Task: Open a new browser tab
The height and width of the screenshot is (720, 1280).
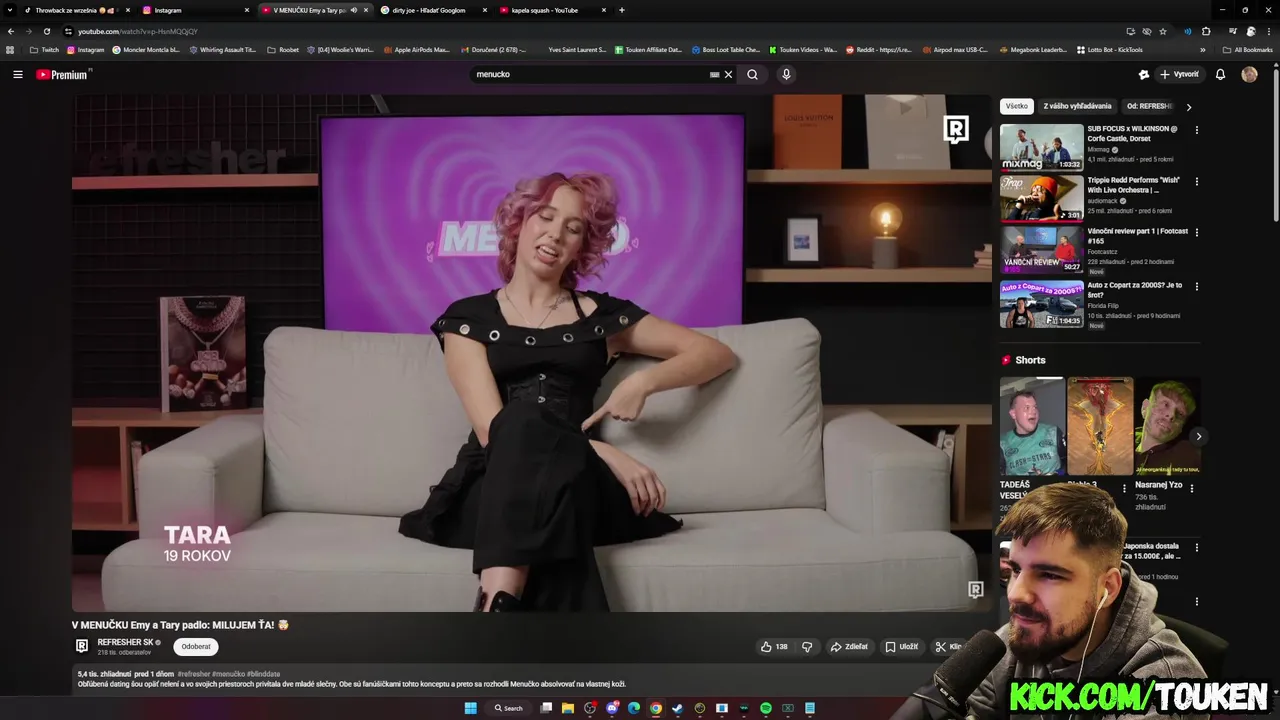Action: tap(622, 10)
